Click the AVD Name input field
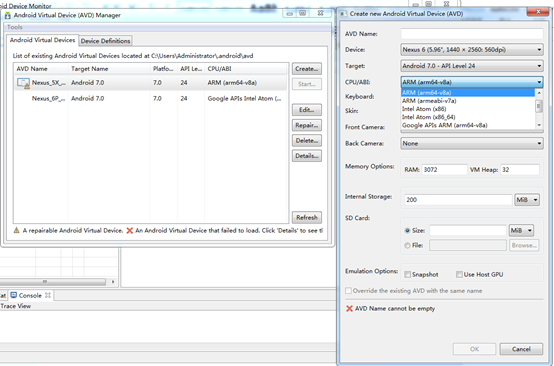554x366 pixels. point(472,34)
